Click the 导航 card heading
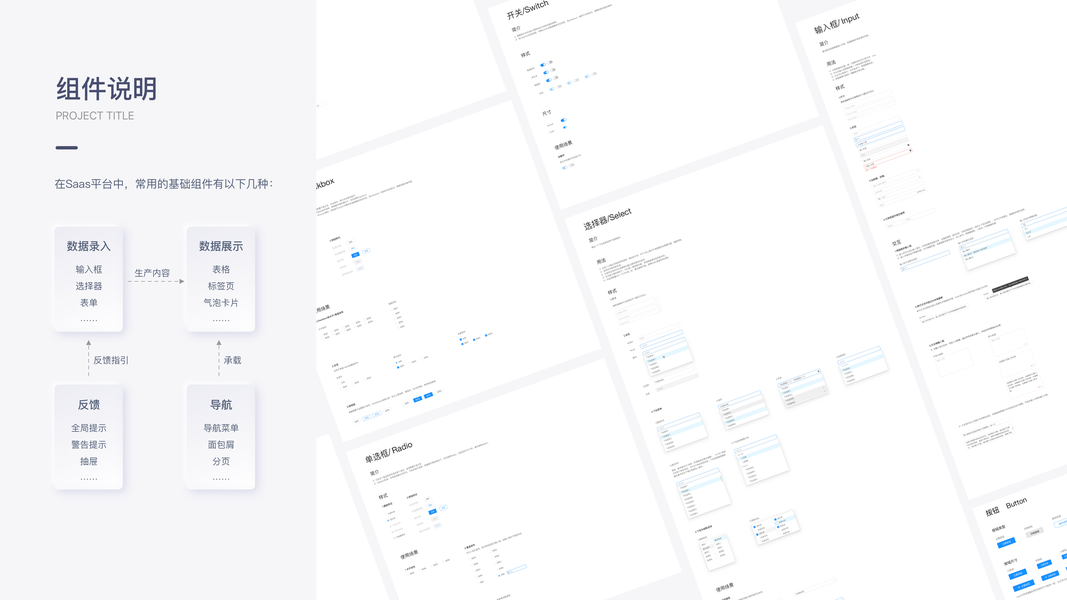Viewport: 1067px width, 600px height. point(220,405)
